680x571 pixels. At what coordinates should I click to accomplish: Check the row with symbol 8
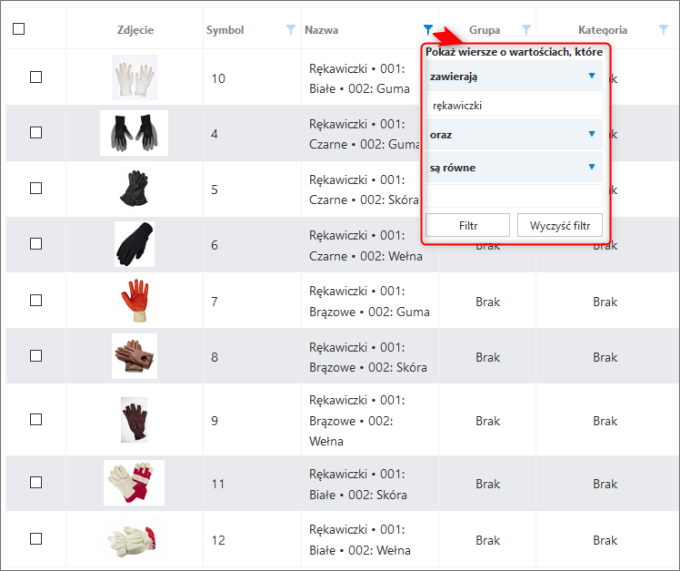36,356
